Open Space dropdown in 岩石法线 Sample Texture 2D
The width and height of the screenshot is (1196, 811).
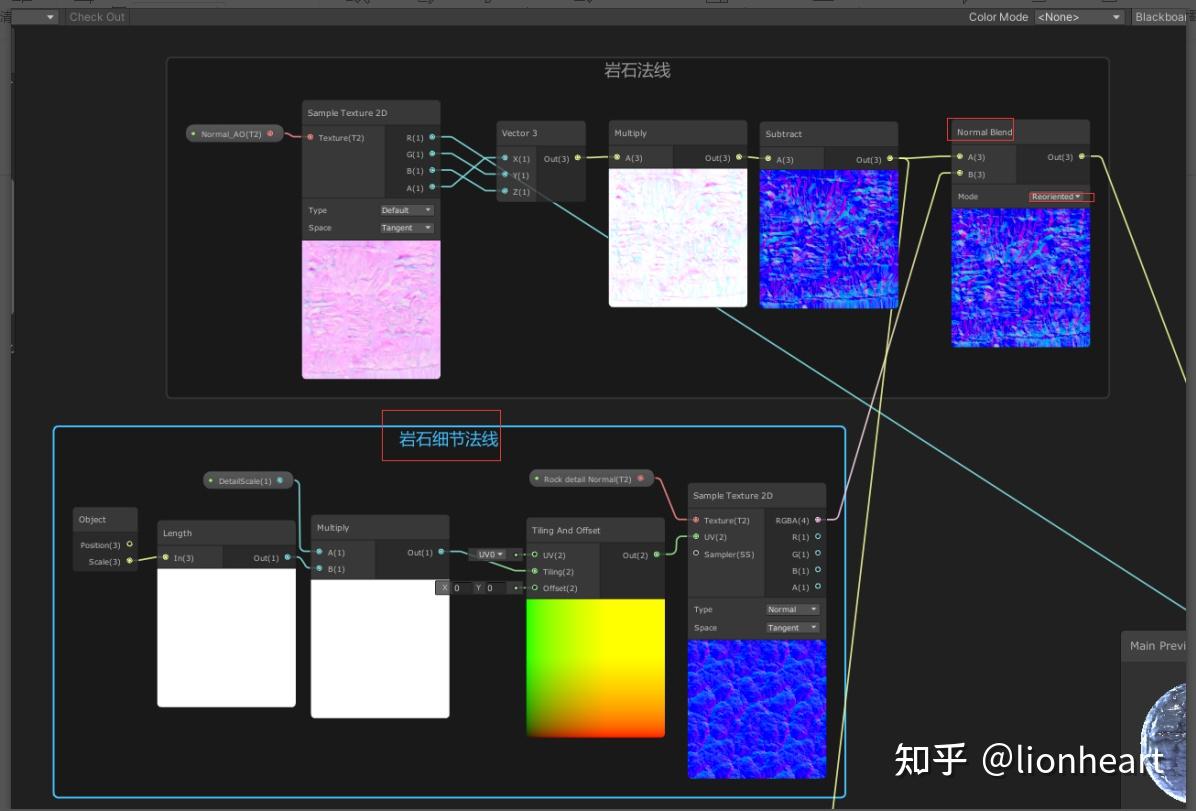pyautogui.click(x=407, y=227)
